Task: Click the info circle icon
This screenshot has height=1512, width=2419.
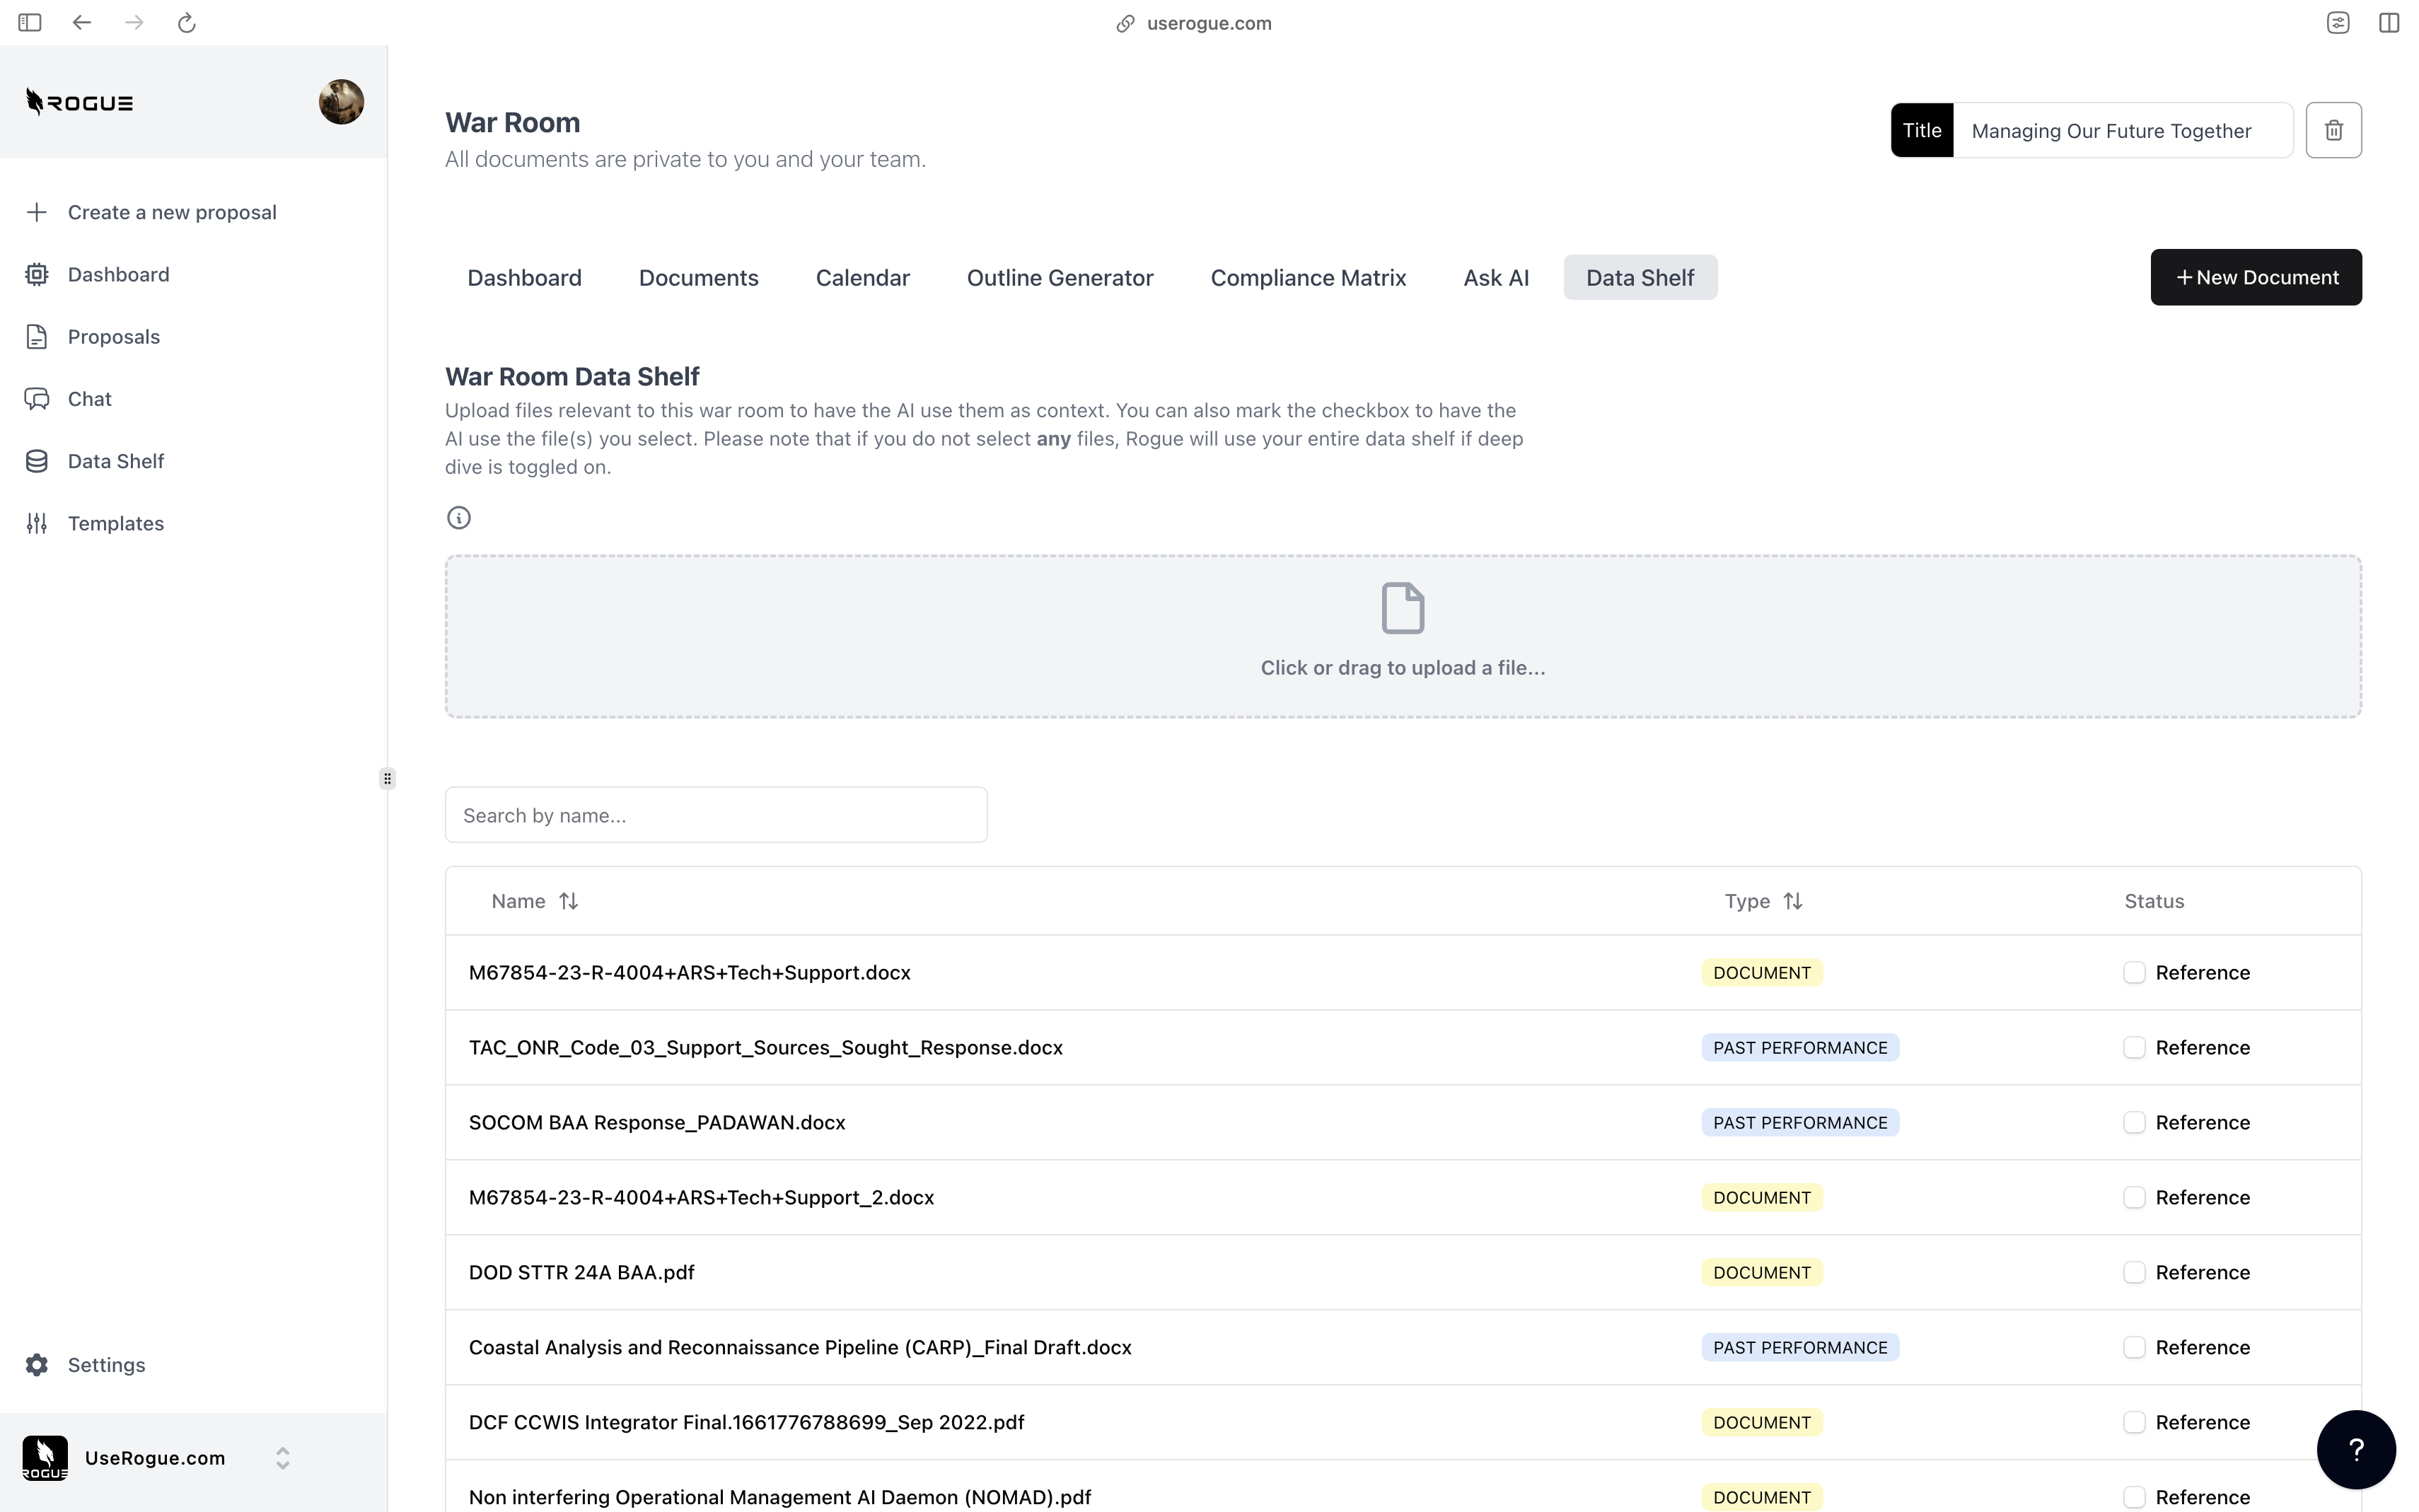Action: click(x=458, y=518)
